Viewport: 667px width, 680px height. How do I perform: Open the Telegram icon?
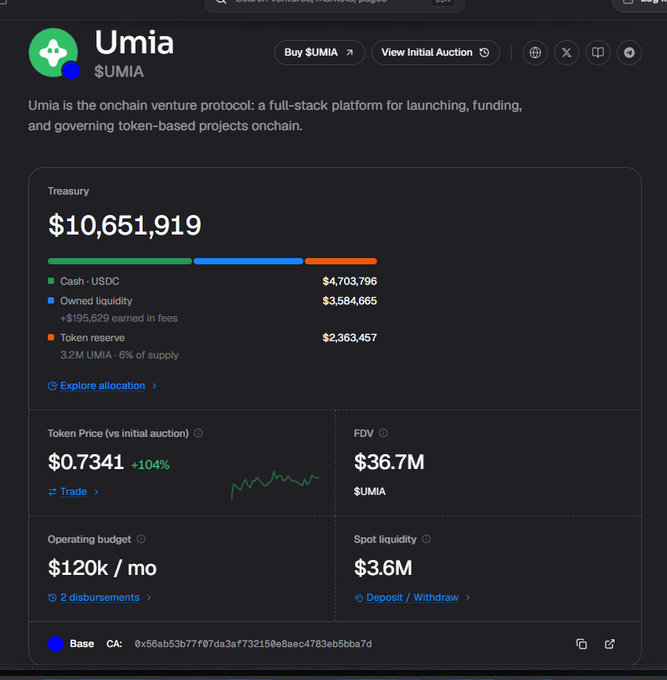coord(629,52)
